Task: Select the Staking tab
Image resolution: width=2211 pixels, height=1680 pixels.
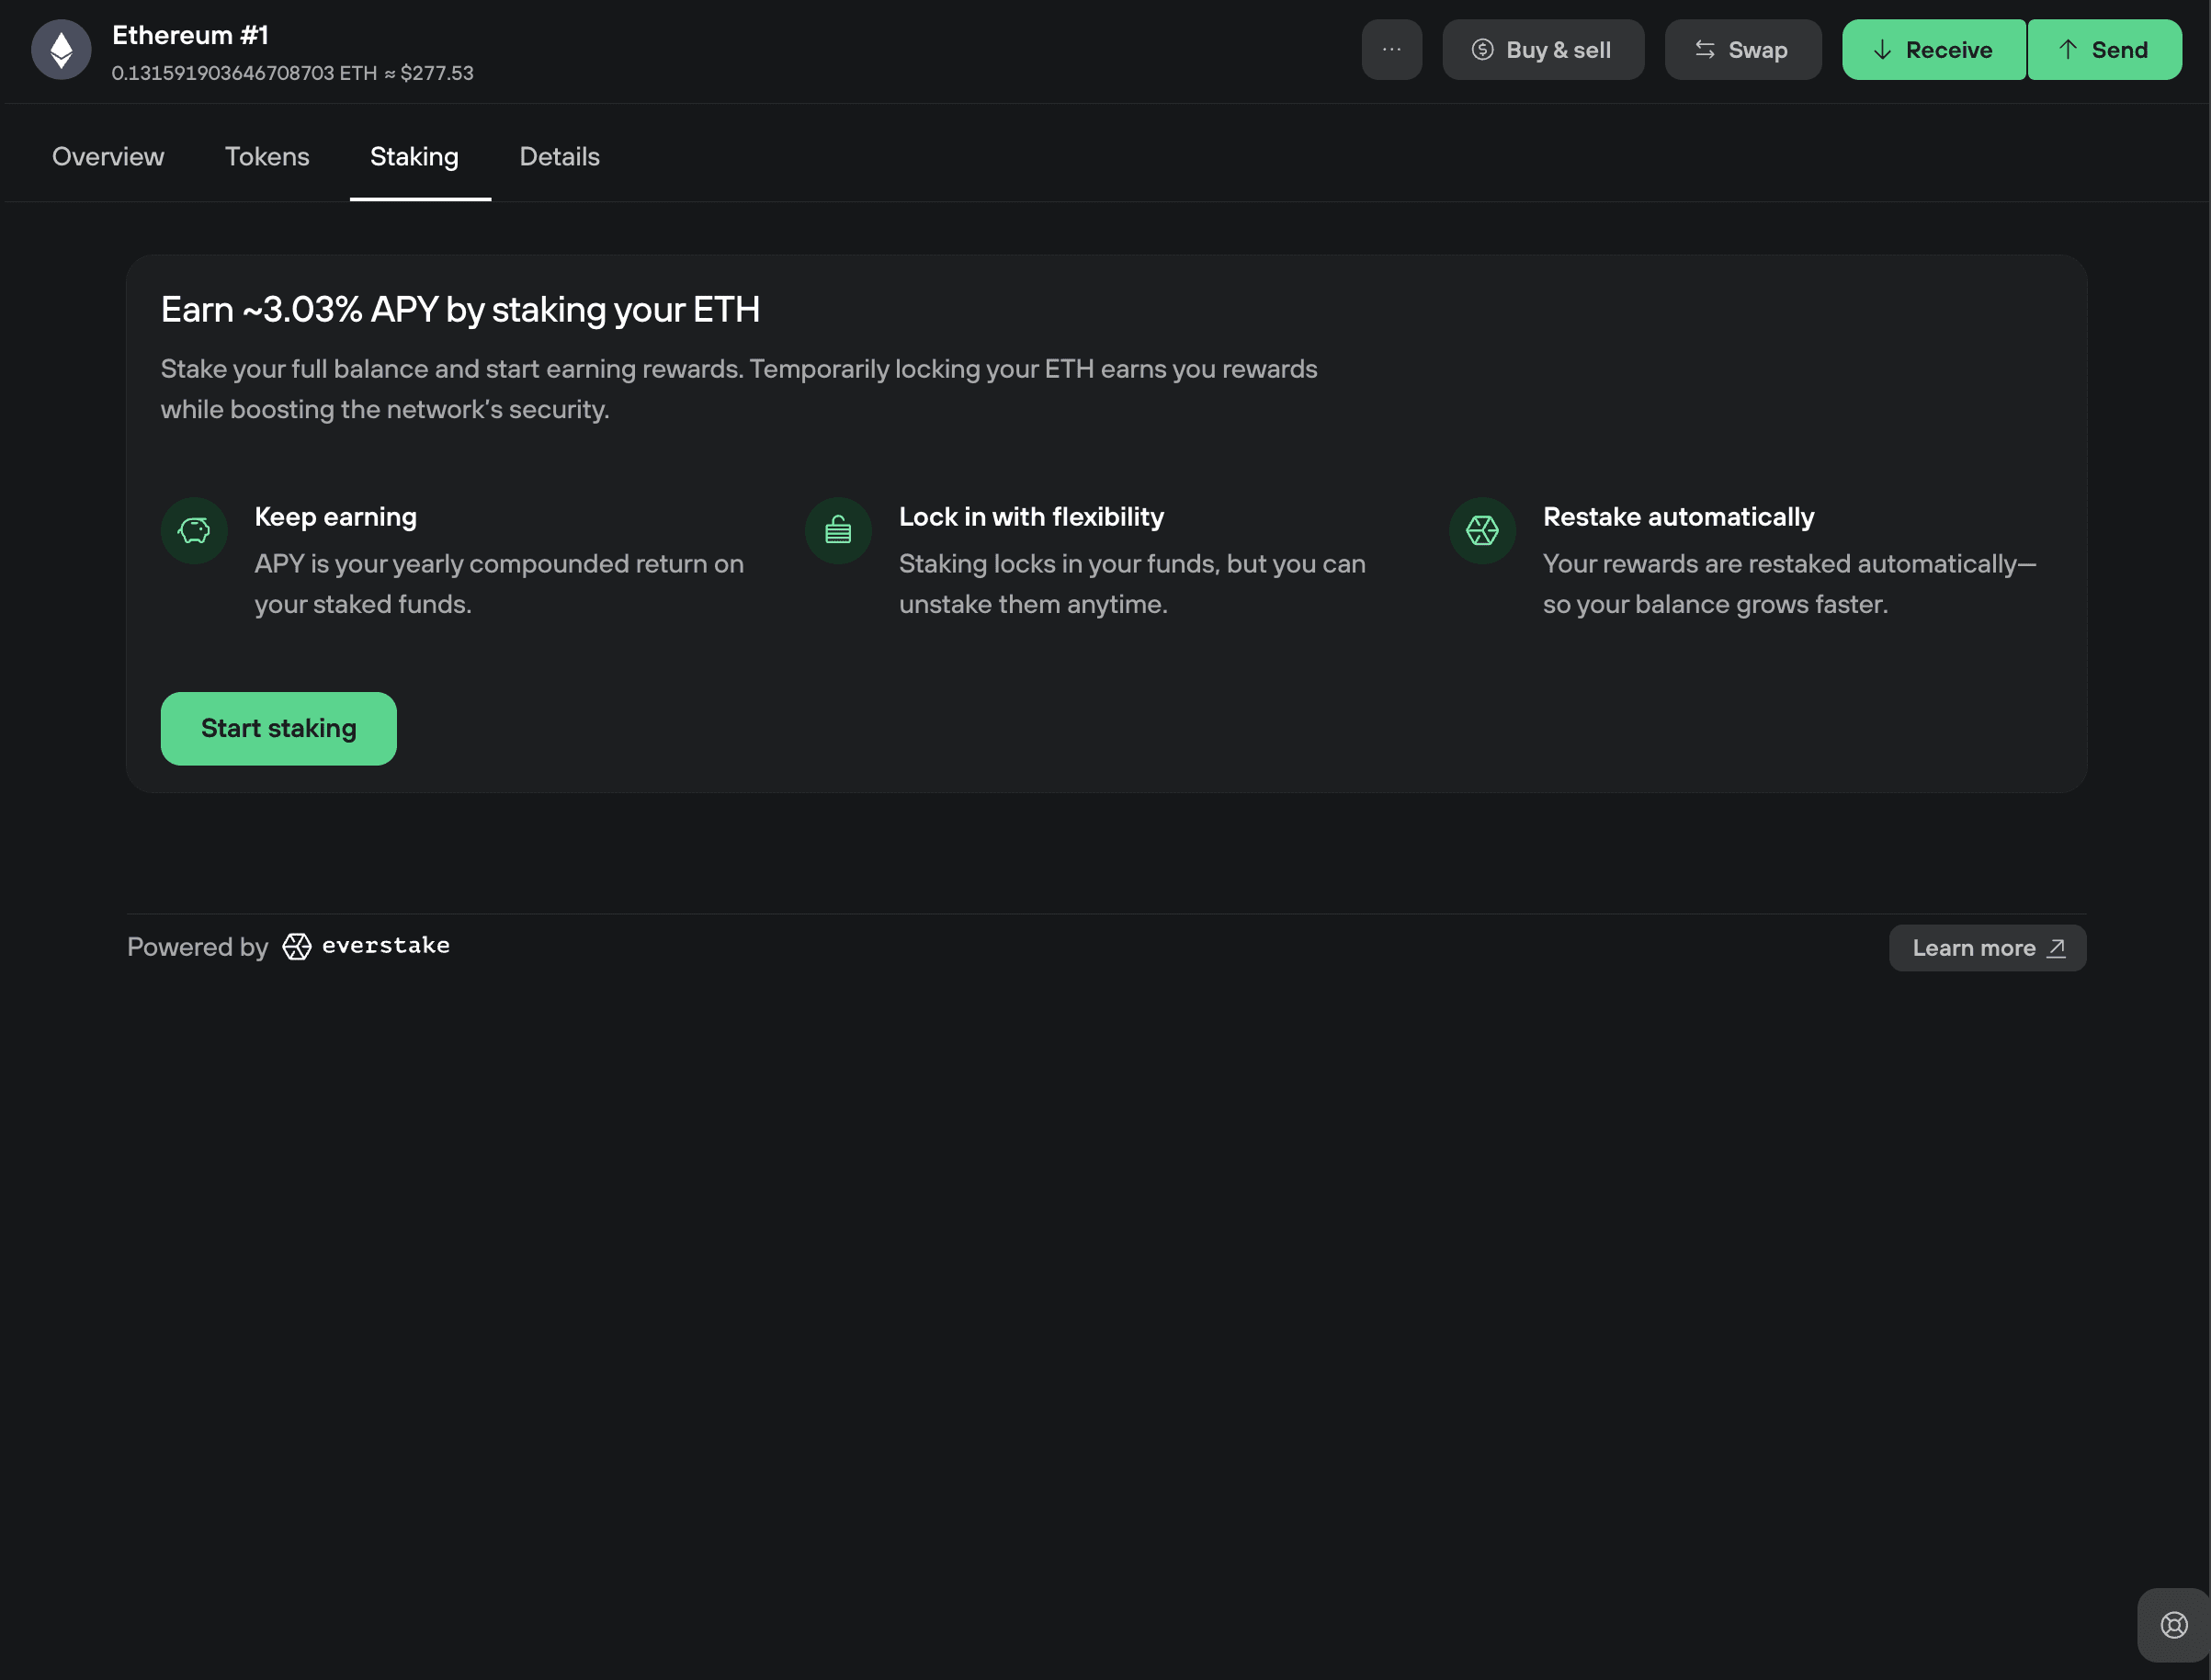Action: pyautogui.click(x=415, y=157)
